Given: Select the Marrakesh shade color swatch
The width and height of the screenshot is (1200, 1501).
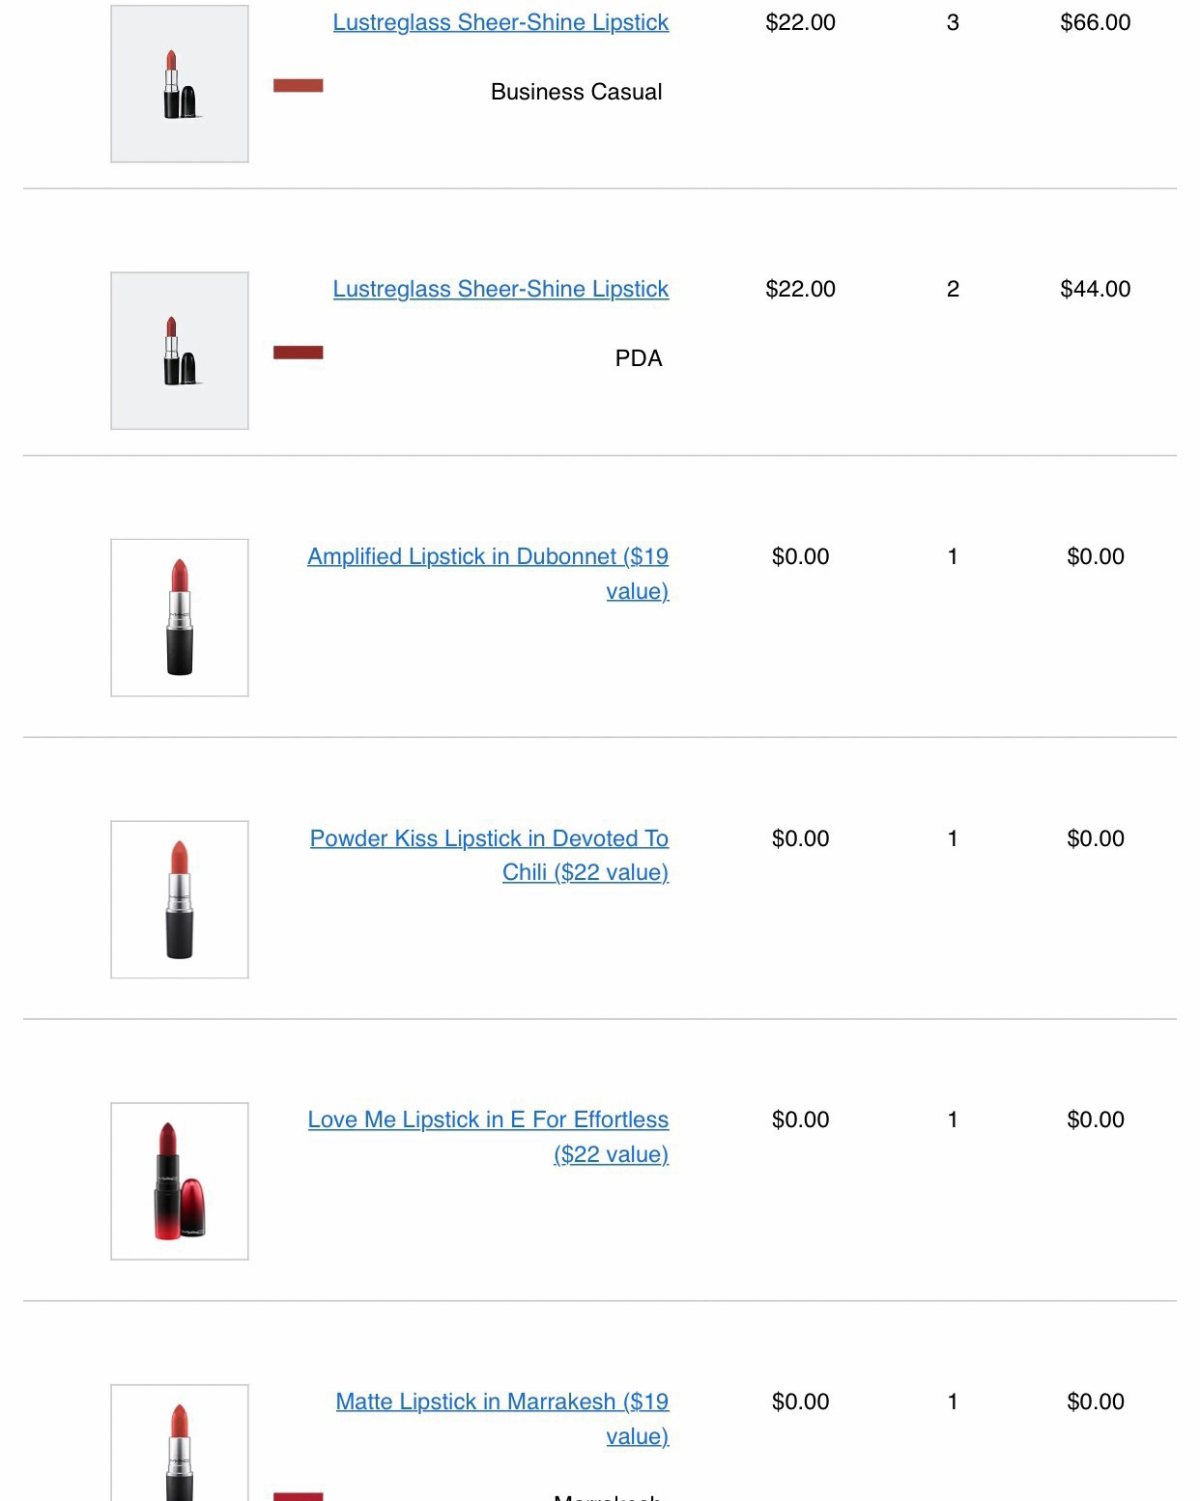Looking at the screenshot, I should click(298, 1497).
